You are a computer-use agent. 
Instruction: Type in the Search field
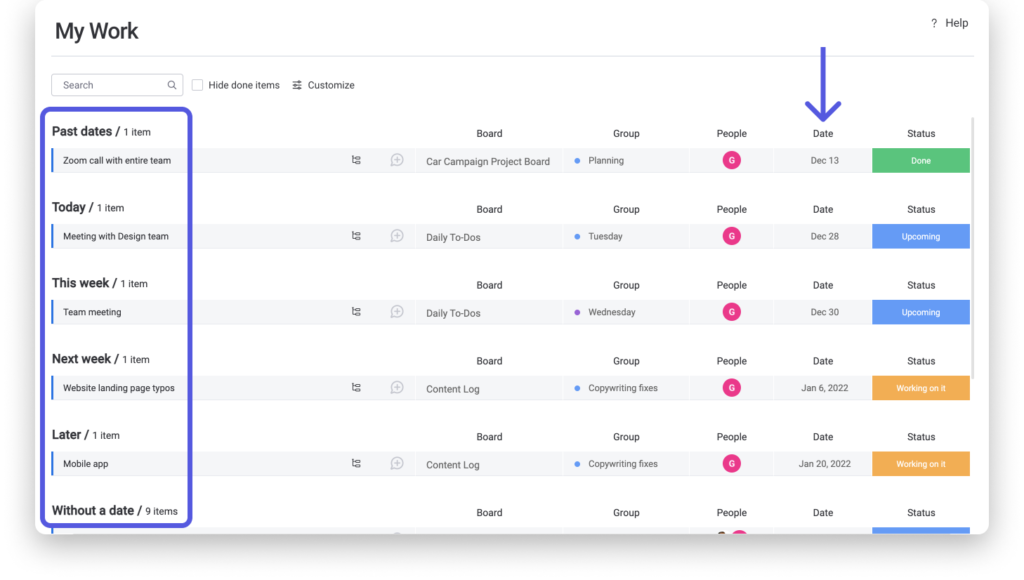tap(108, 86)
